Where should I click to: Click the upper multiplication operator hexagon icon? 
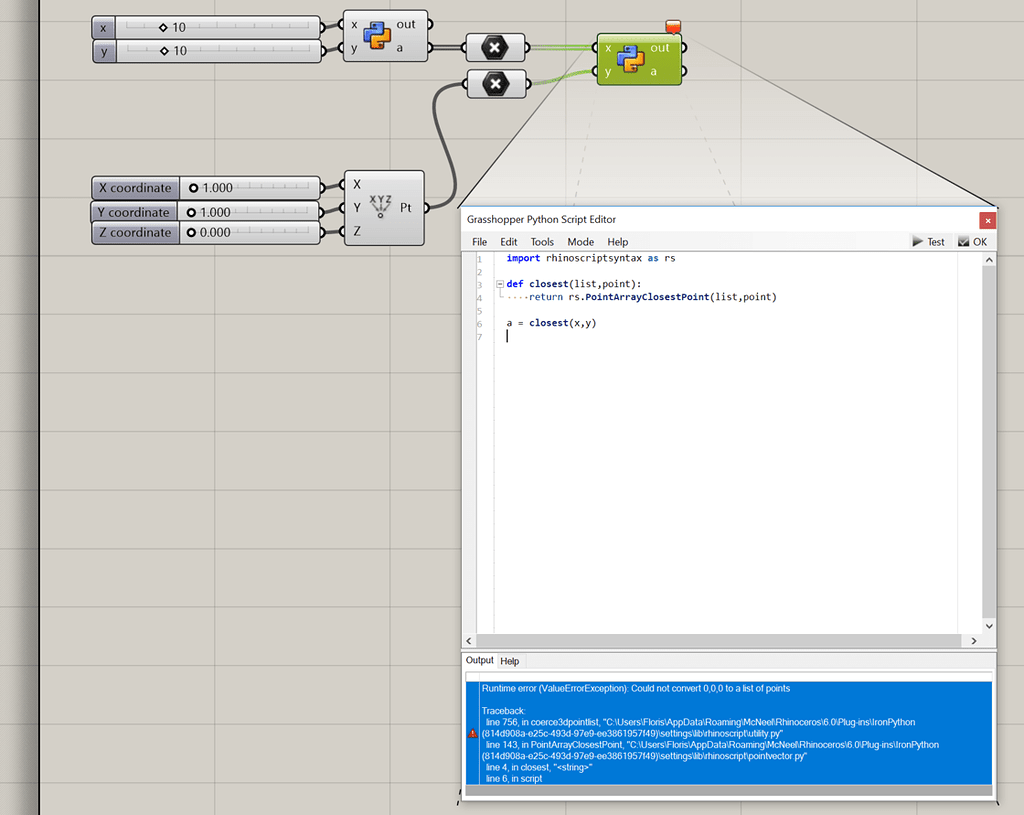495,46
